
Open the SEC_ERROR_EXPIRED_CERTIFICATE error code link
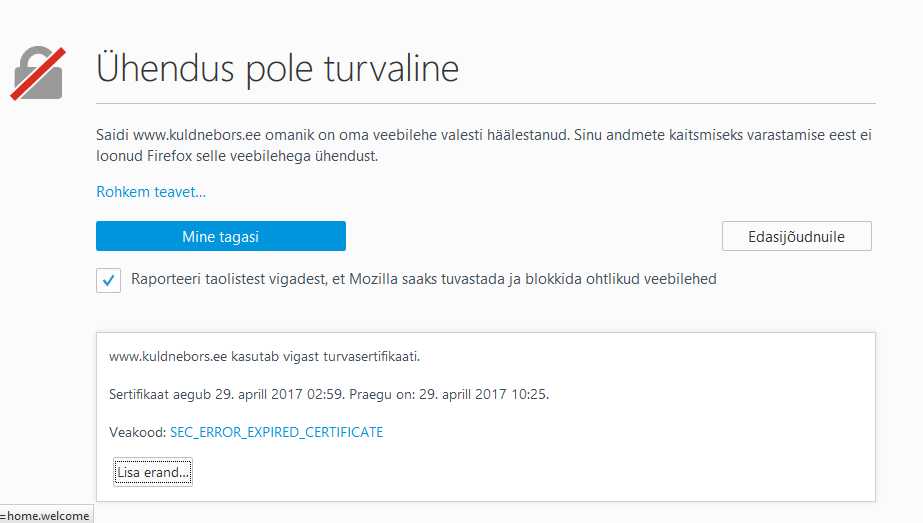(x=277, y=432)
